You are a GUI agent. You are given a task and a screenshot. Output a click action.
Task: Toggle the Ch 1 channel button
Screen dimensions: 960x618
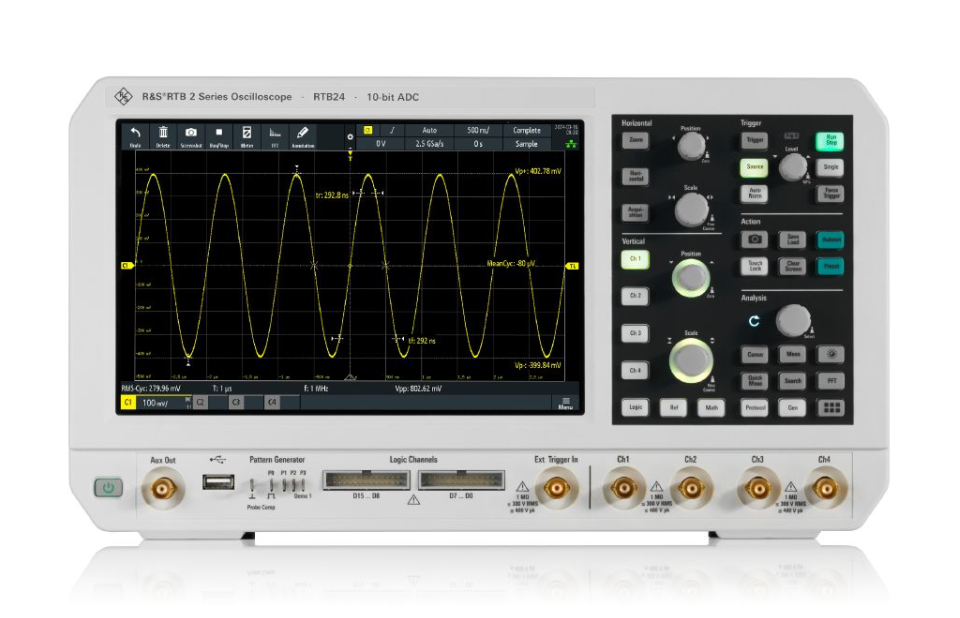point(634,259)
